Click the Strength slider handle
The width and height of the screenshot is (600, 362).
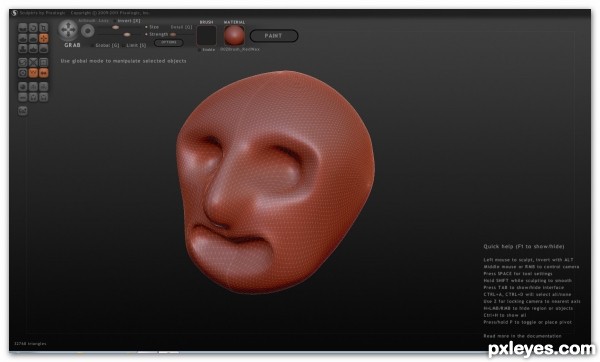click(127, 34)
